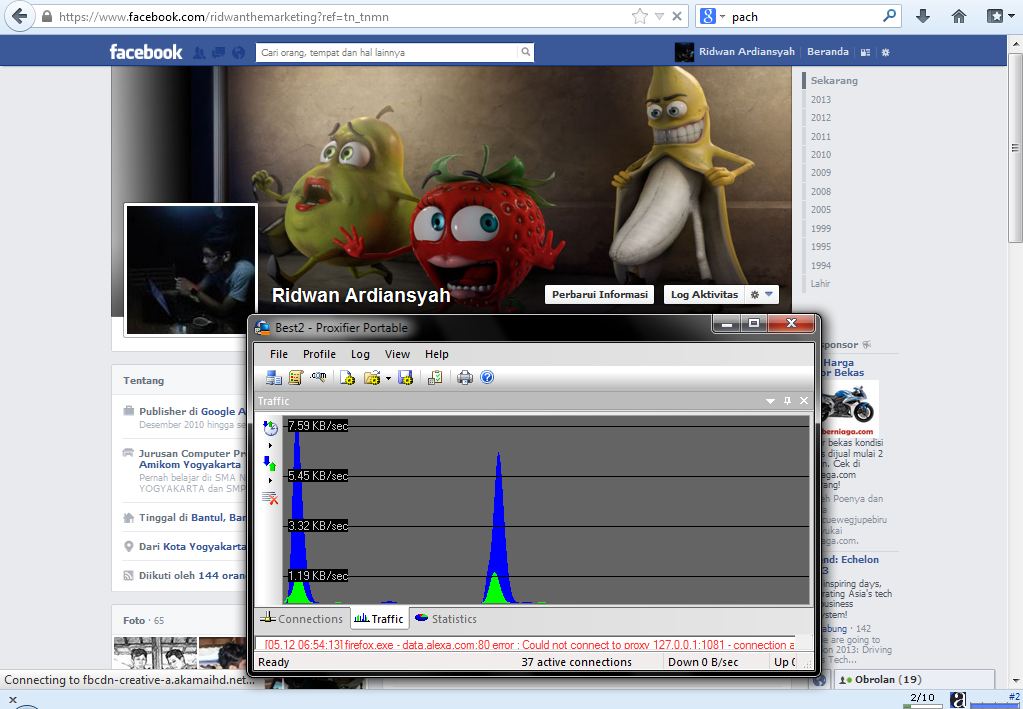1023x709 pixels.
Task: Close the Traffic pane
Action: (x=804, y=401)
